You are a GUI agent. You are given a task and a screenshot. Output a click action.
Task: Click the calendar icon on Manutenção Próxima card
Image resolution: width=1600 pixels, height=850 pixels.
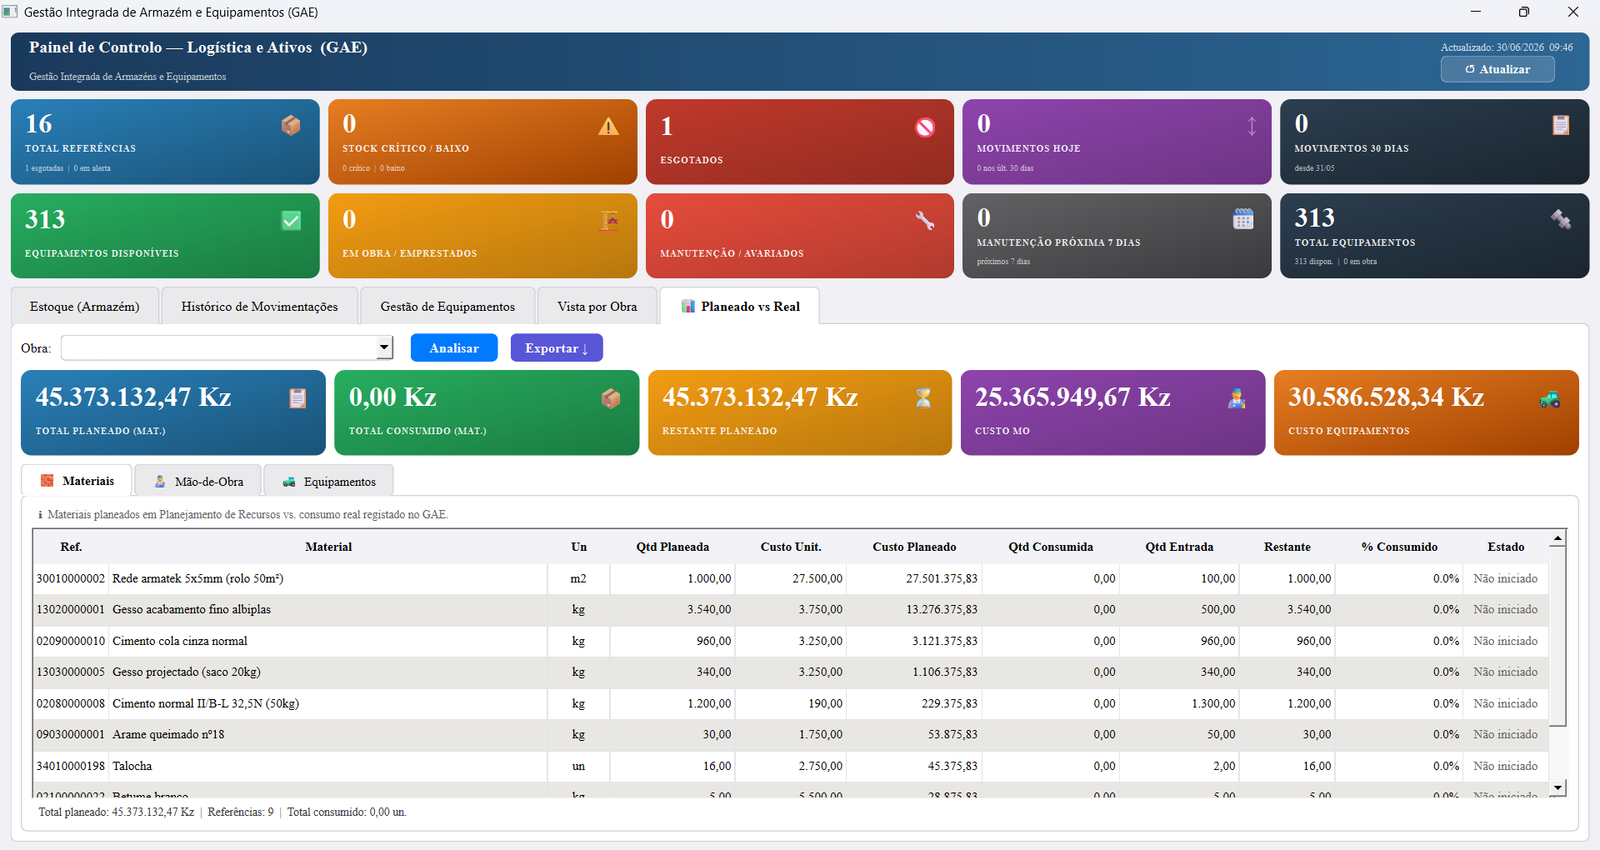coord(1243,219)
